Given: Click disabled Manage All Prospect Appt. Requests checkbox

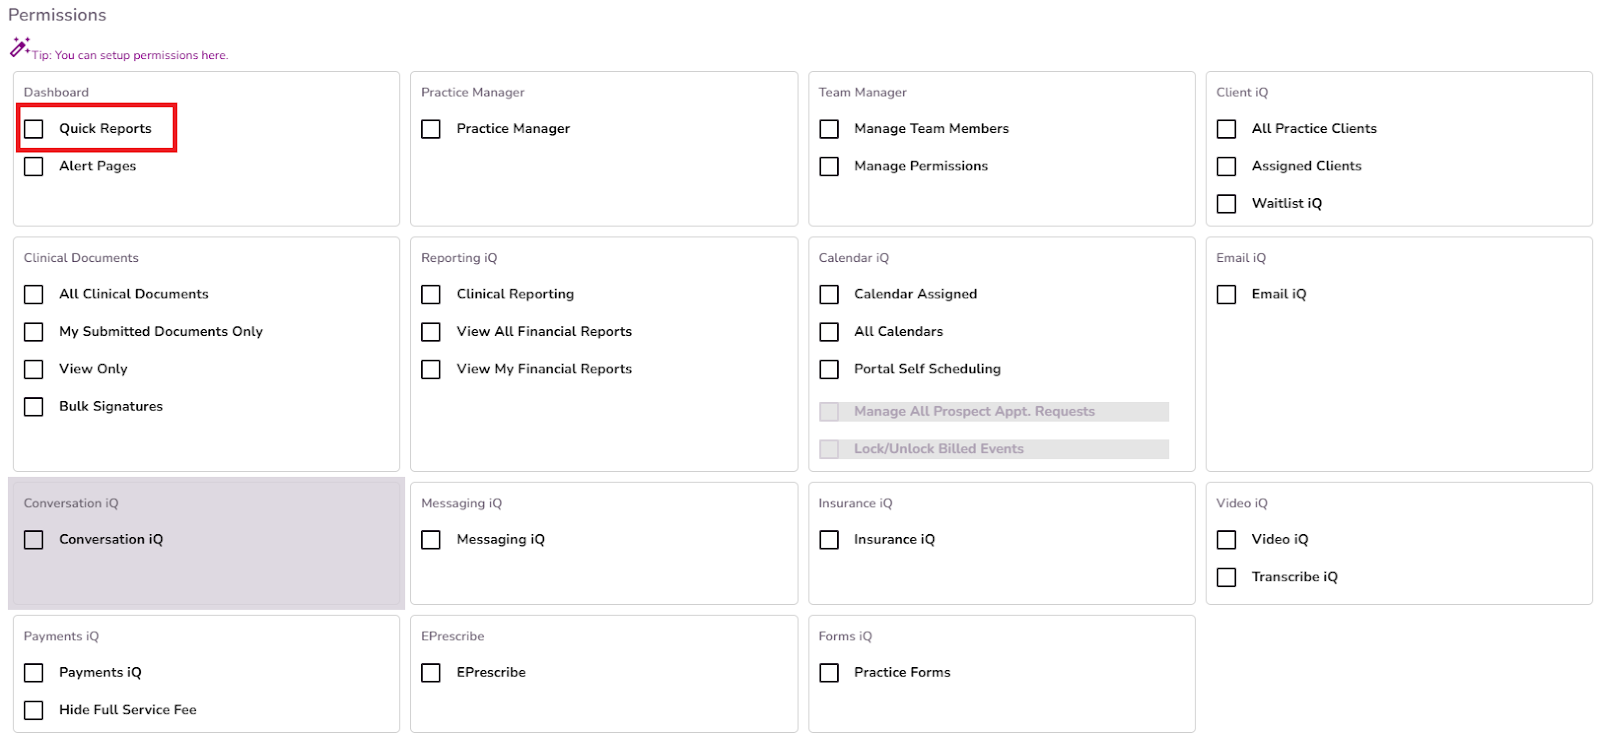Looking at the screenshot, I should coord(829,412).
